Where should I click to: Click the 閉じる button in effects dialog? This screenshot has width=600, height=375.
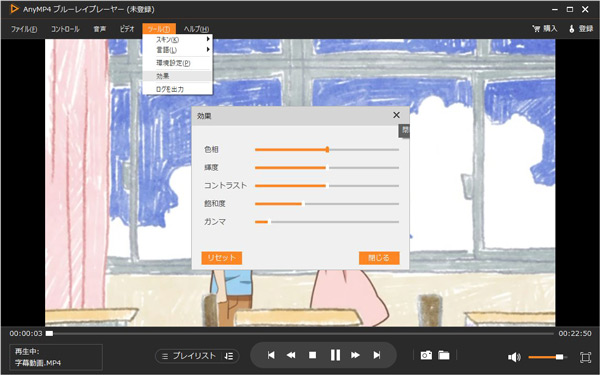pyautogui.click(x=379, y=258)
